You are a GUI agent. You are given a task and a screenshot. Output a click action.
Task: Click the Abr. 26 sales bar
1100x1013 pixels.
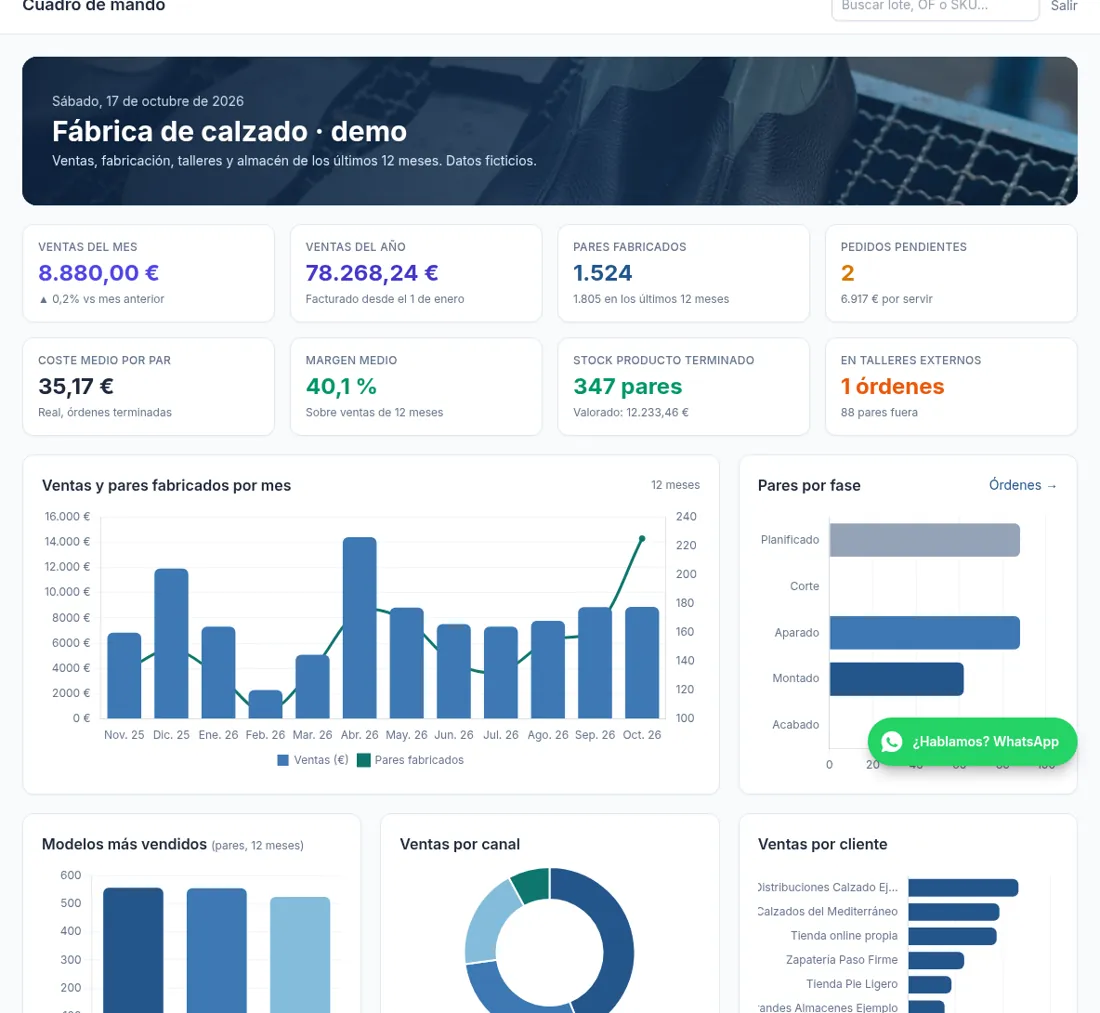359,627
